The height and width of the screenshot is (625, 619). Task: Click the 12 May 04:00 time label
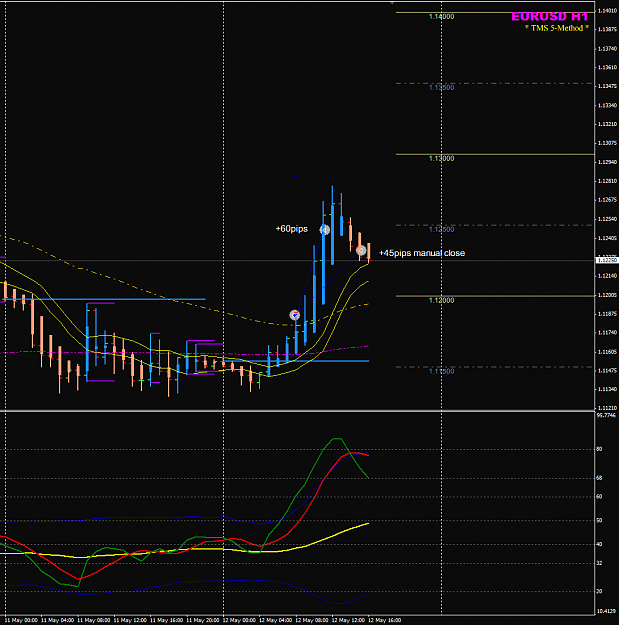coord(275,620)
